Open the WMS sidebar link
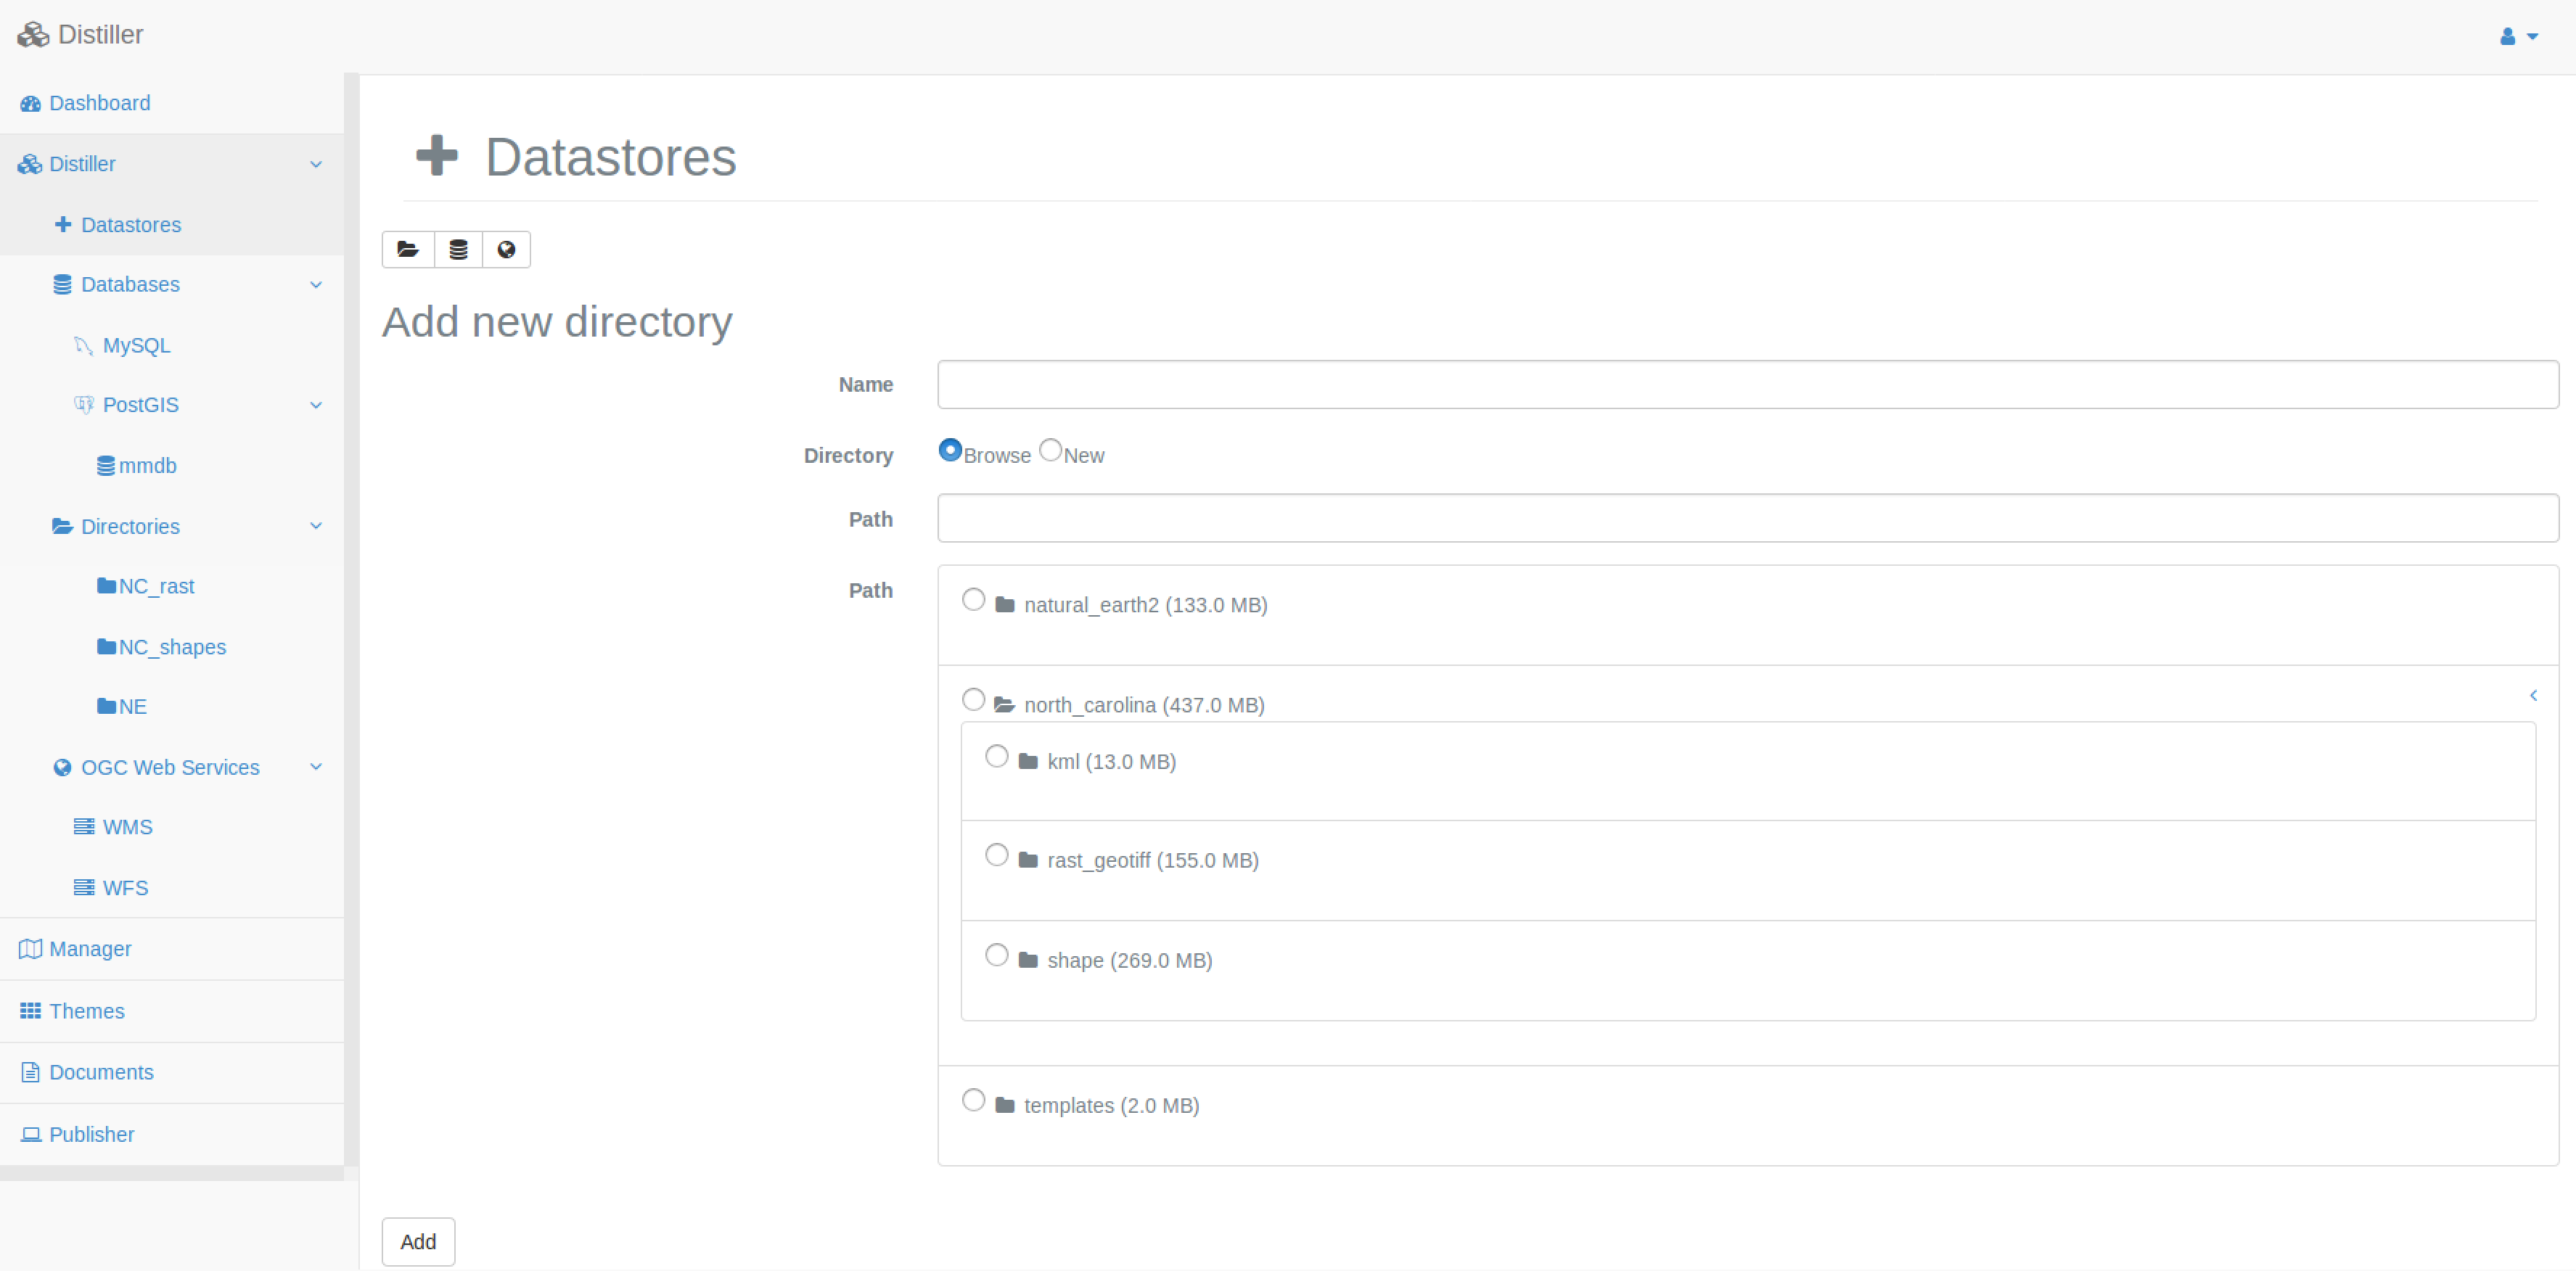Image resolution: width=2576 pixels, height=1271 pixels. click(x=127, y=827)
